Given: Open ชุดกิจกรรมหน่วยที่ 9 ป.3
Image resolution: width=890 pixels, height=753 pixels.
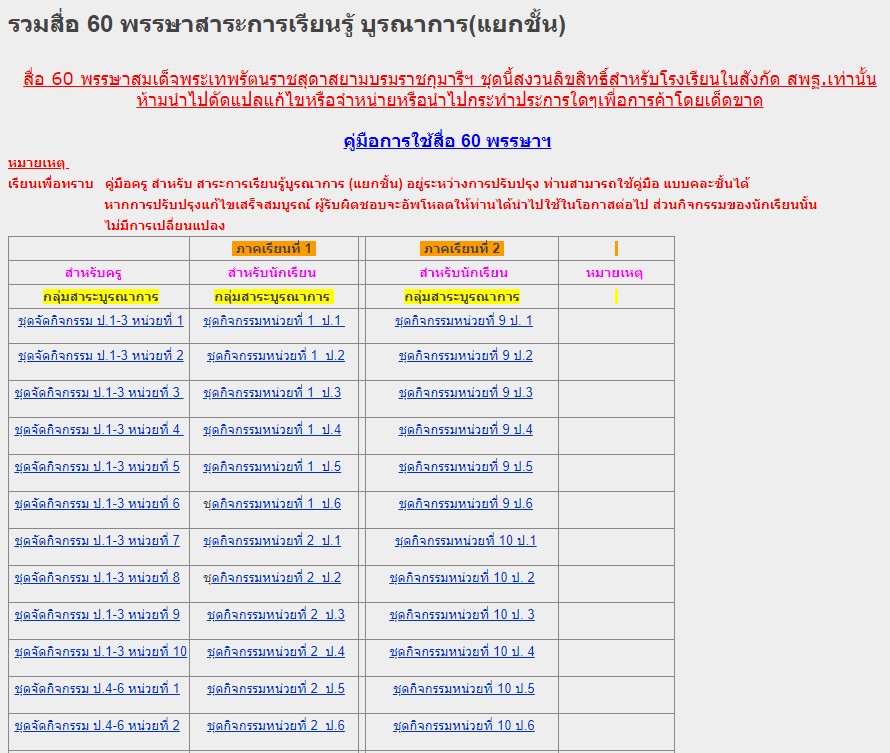Looking at the screenshot, I should [465, 393].
